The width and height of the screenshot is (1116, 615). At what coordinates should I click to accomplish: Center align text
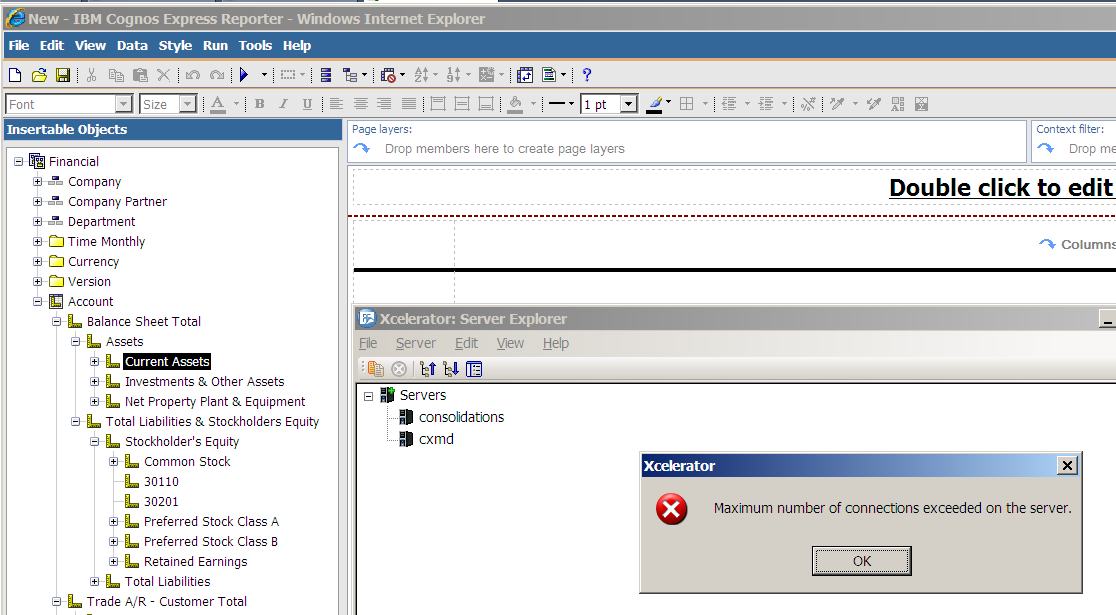point(361,104)
